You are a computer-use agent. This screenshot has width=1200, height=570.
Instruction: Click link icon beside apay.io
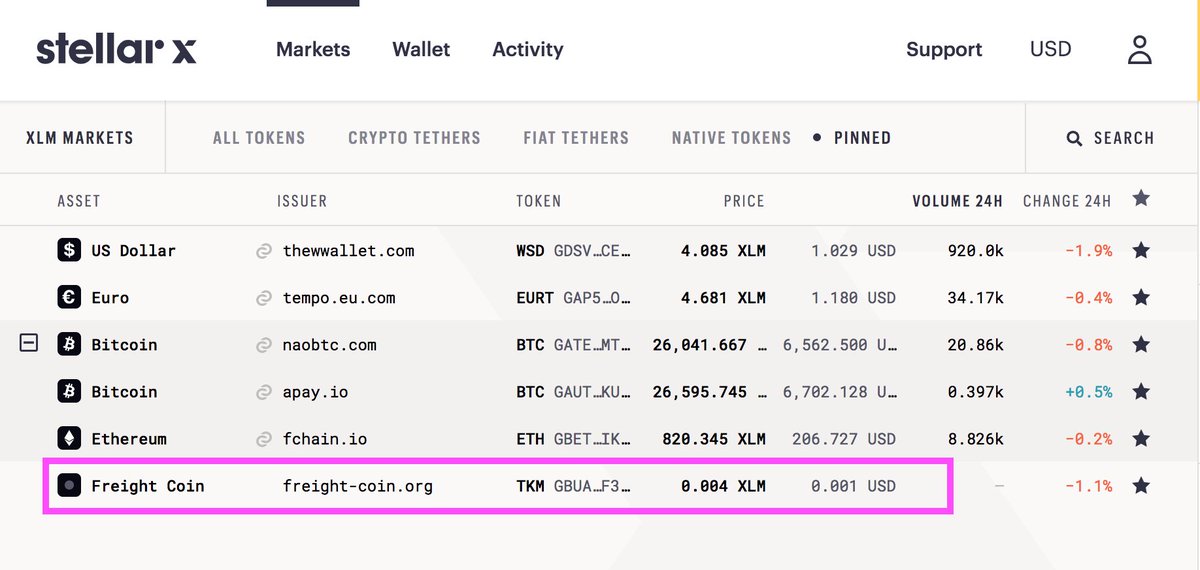tap(264, 392)
